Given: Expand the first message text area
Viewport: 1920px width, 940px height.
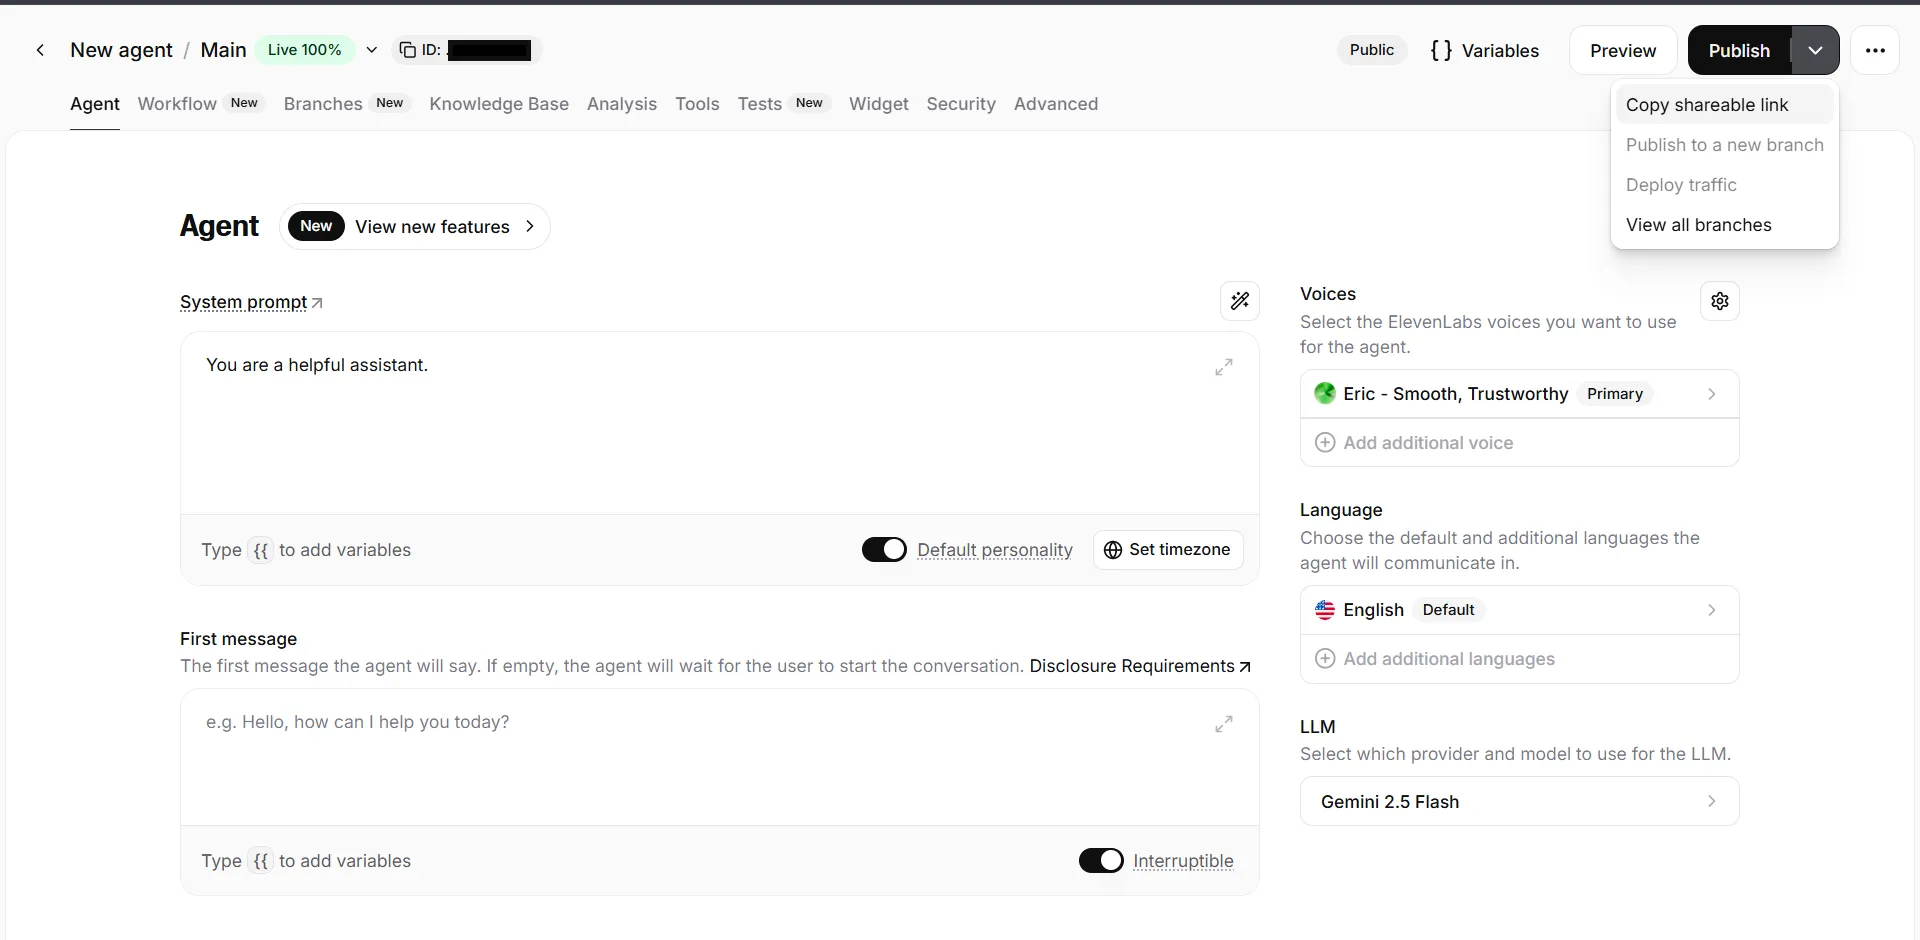Looking at the screenshot, I should (1223, 724).
